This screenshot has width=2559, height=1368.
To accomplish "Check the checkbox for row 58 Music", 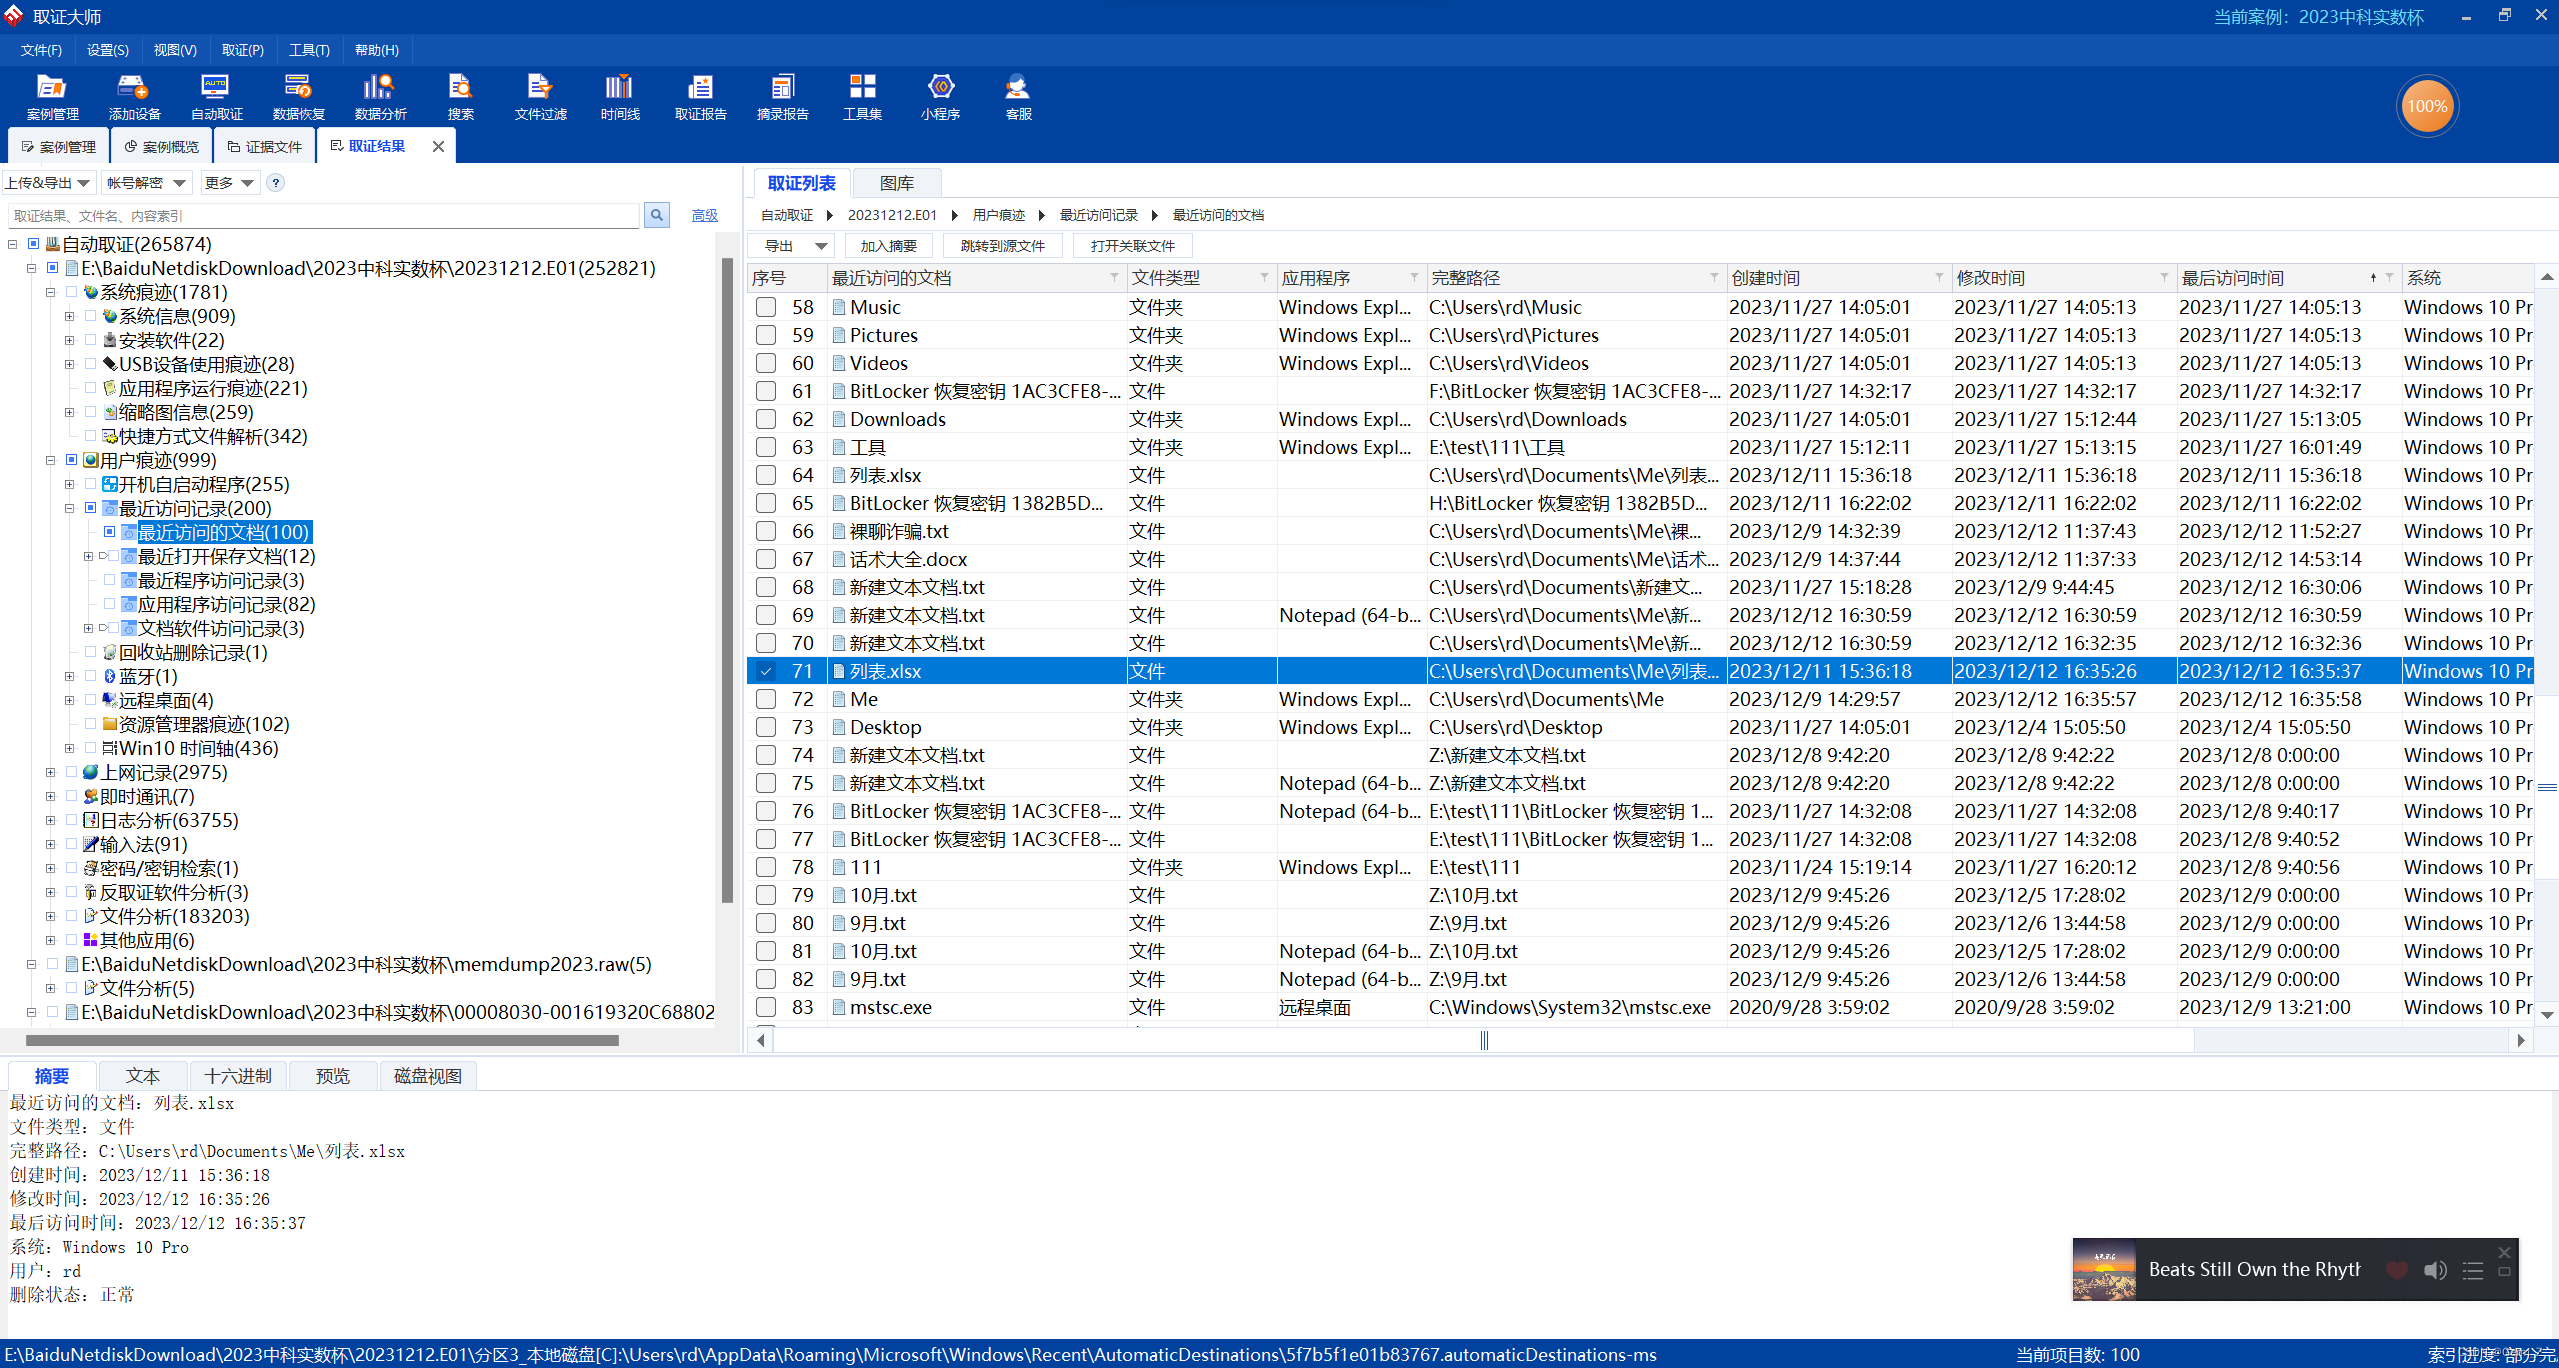I will 766,307.
